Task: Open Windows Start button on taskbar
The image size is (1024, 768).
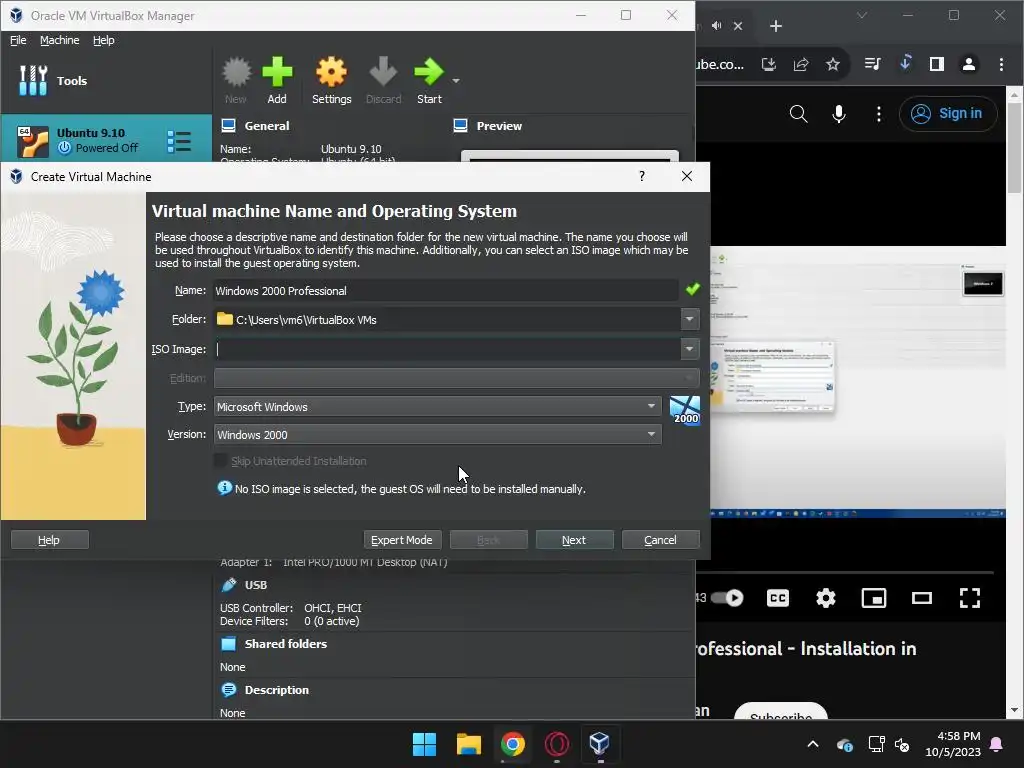Action: click(x=424, y=744)
